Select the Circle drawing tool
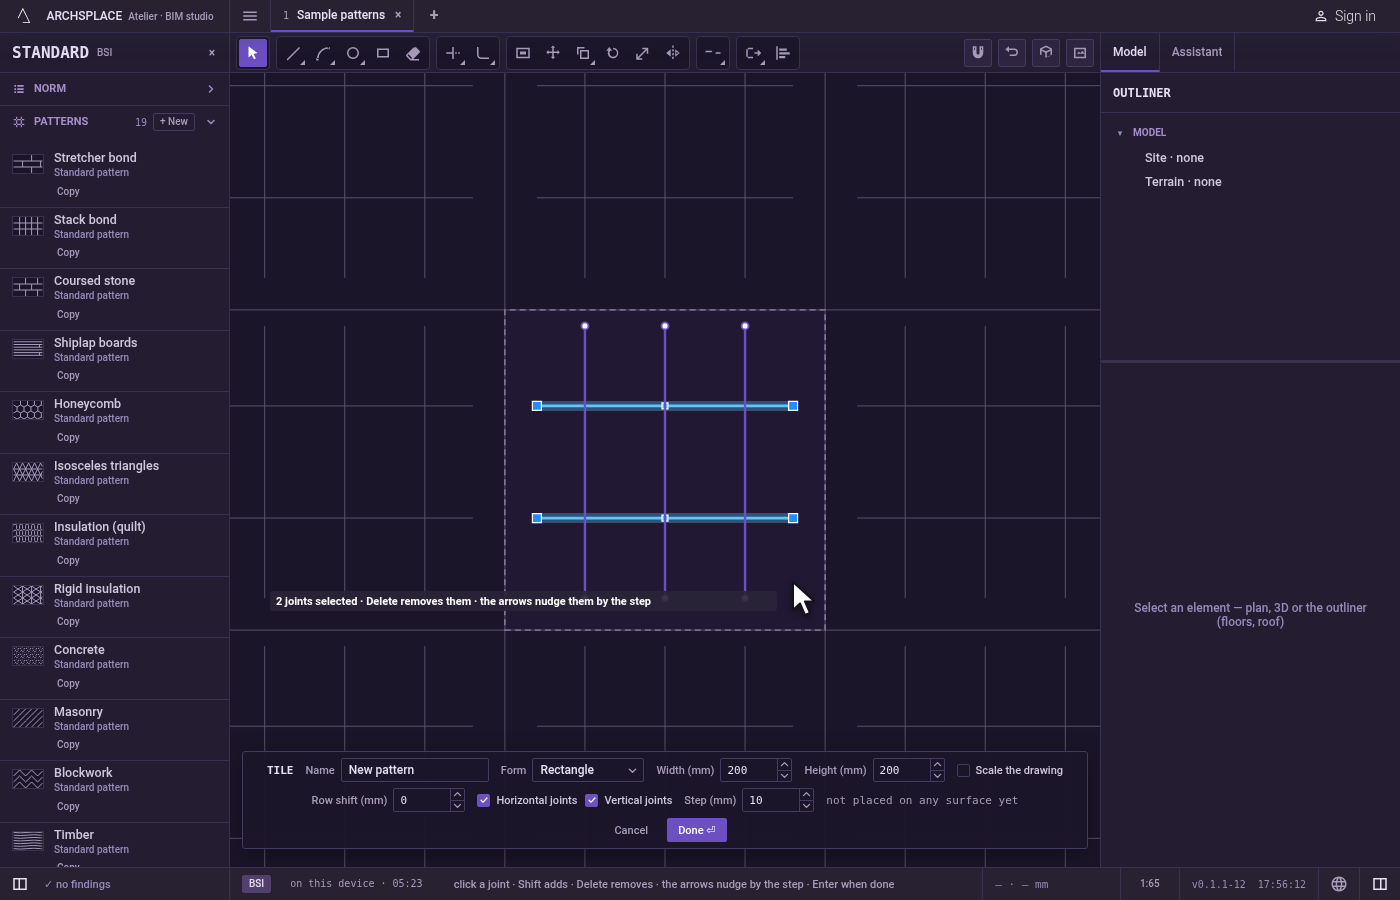Viewport: 1400px width, 900px height. 353,53
